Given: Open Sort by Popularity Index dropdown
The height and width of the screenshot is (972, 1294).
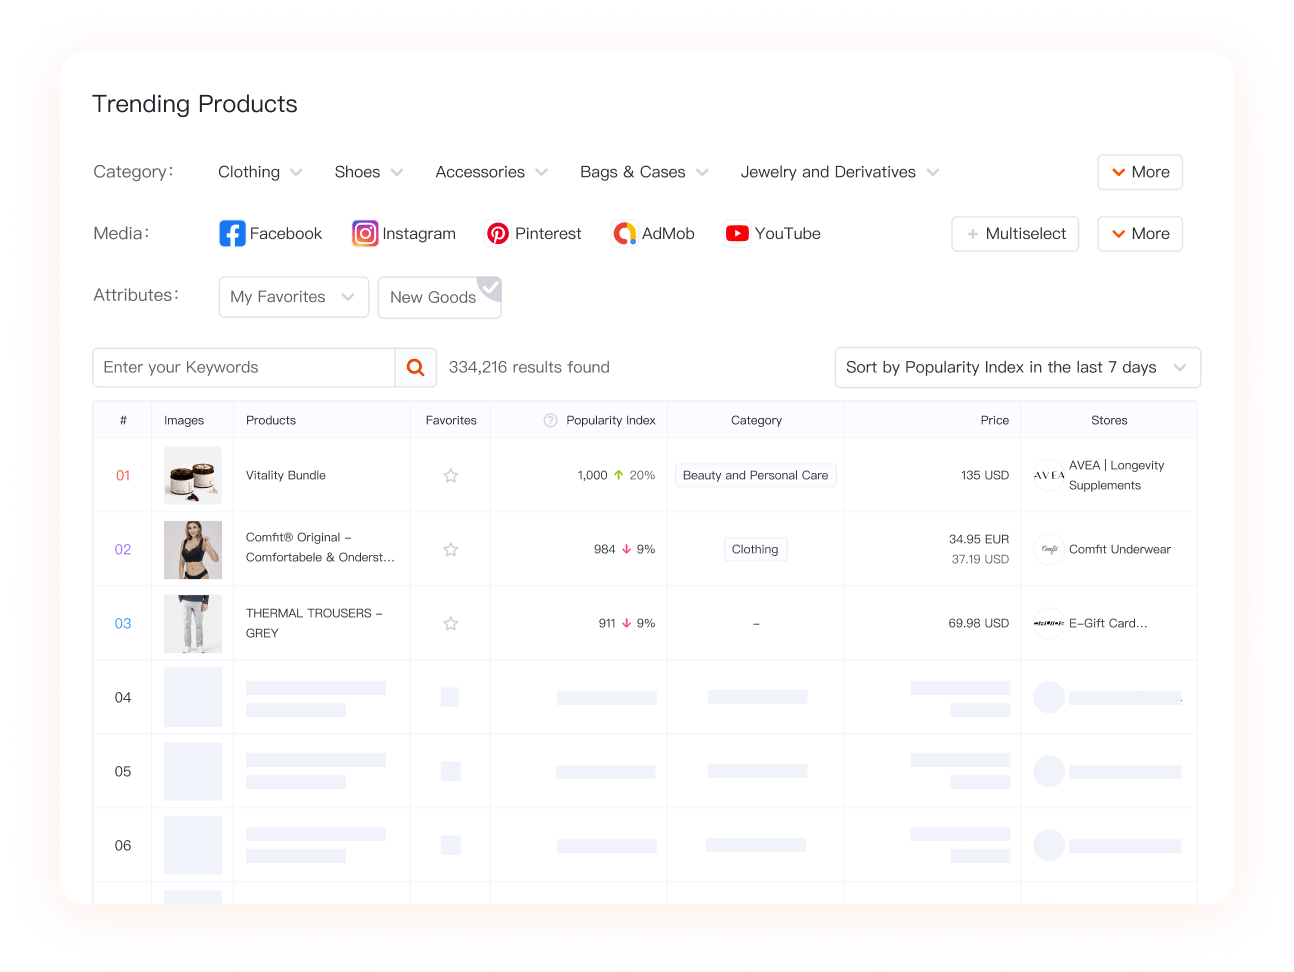Looking at the screenshot, I should pyautogui.click(x=1017, y=368).
